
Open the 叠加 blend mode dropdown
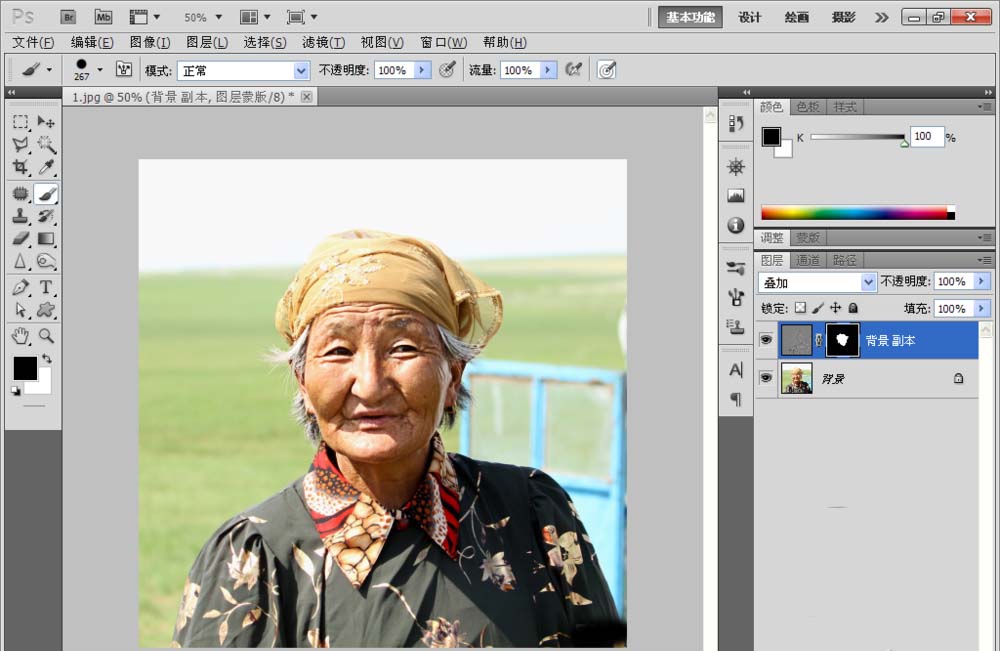(x=868, y=283)
